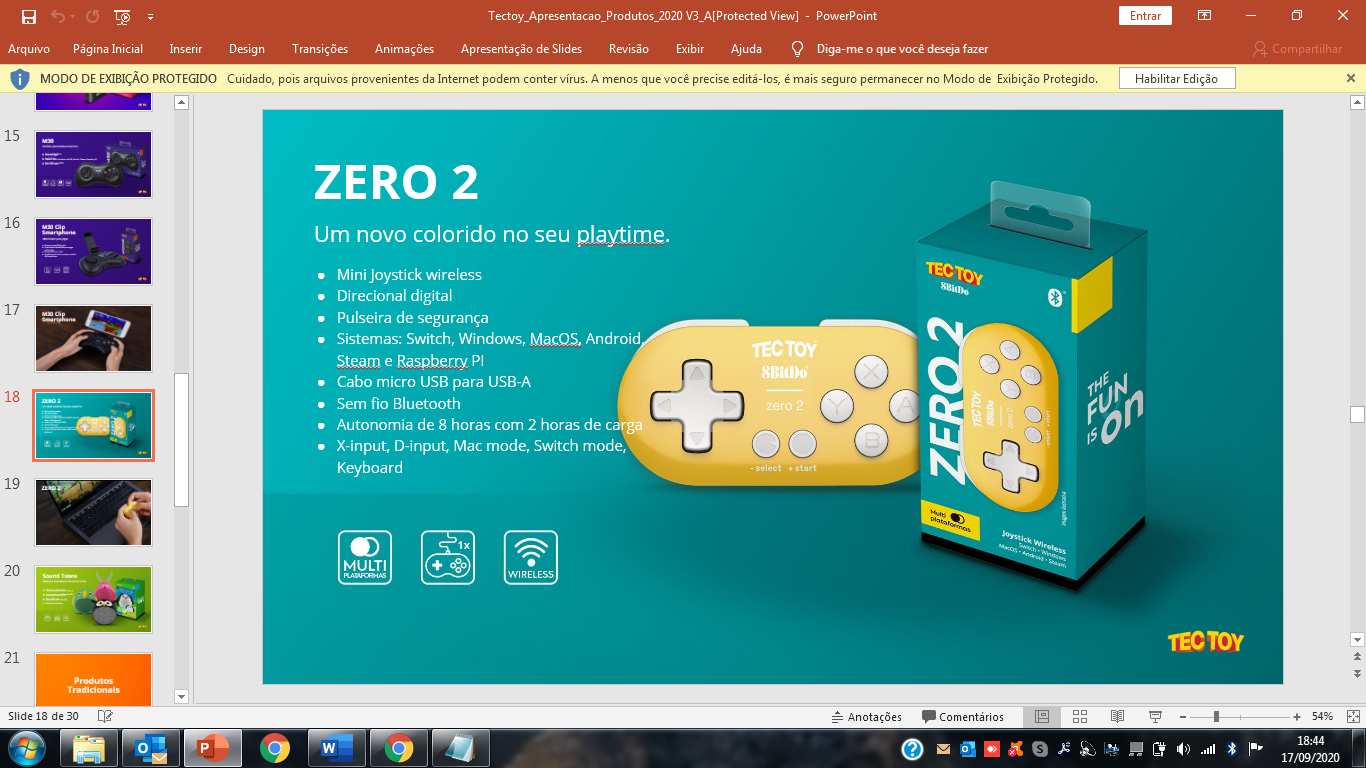Screen dimensions: 1366x768
Task: Click the lightbulb next to Diga-me
Action: click(798, 49)
